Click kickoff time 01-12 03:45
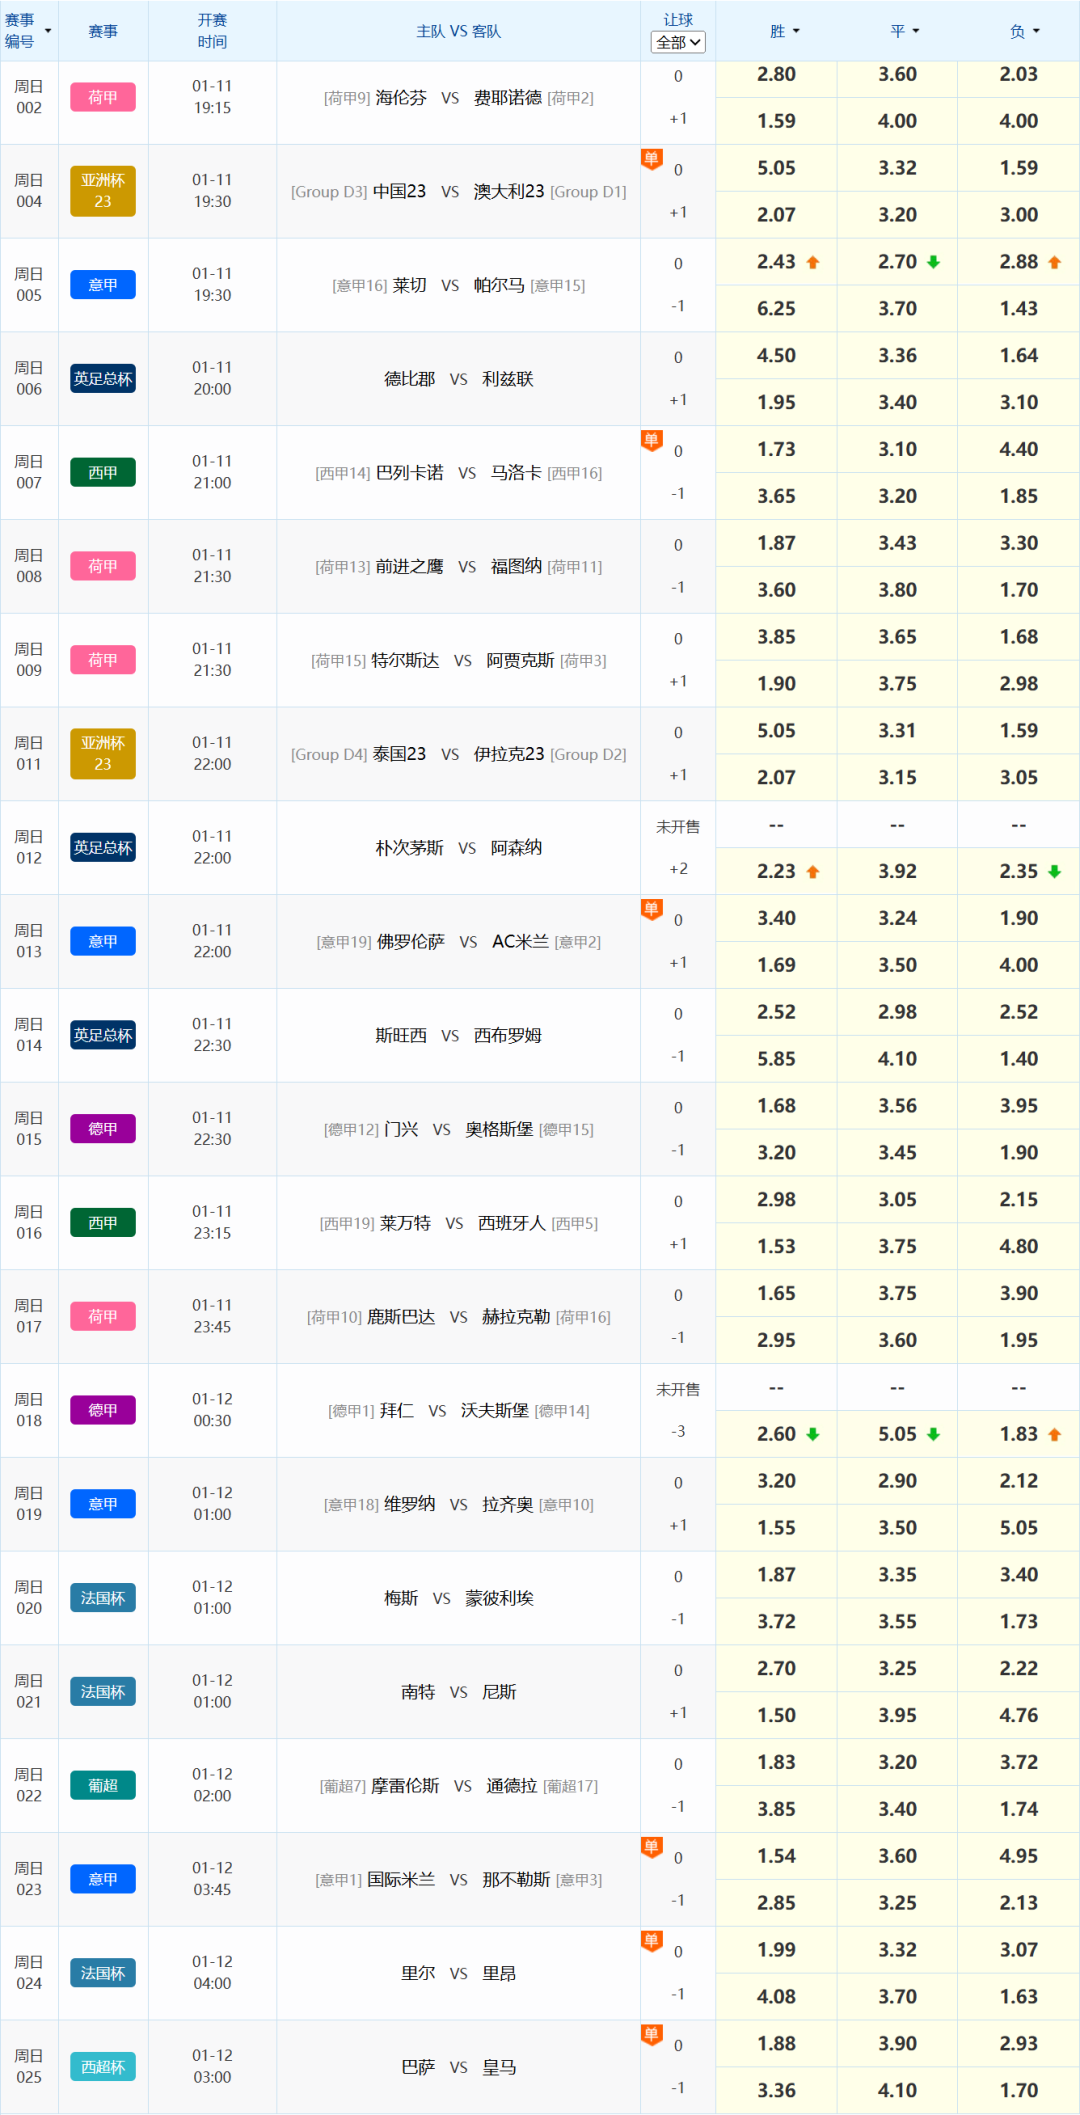The height and width of the screenshot is (2115, 1080). point(212,1879)
